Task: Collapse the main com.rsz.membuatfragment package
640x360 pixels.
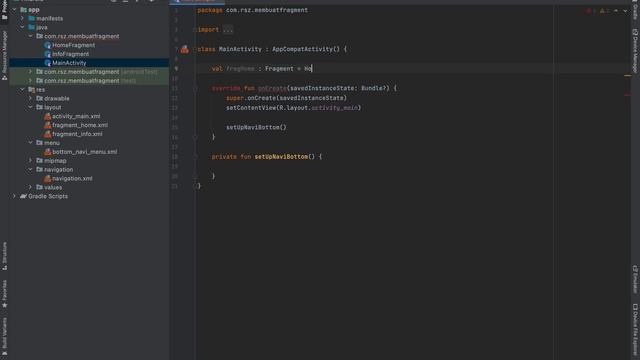Action: point(31,36)
